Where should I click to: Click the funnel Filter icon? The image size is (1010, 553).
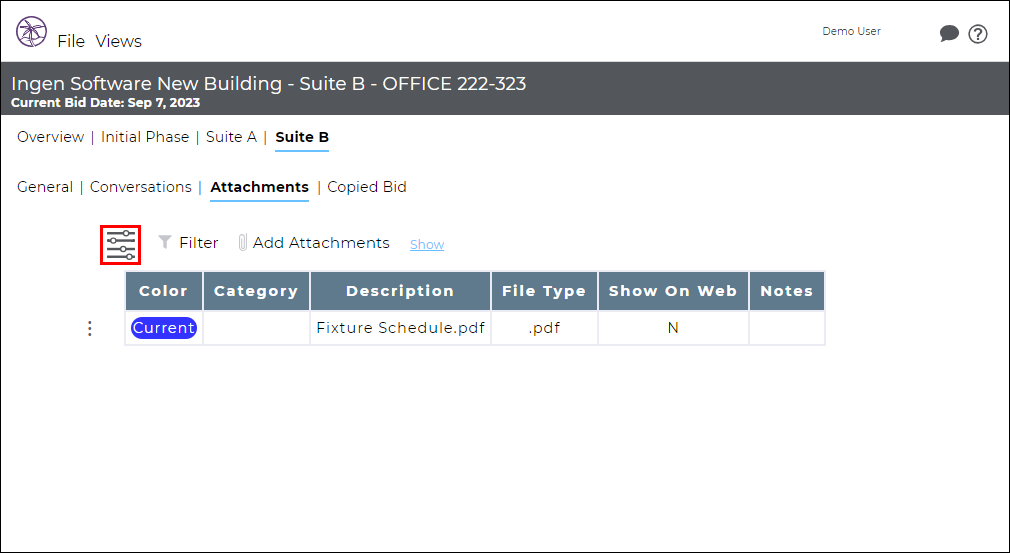coord(165,242)
